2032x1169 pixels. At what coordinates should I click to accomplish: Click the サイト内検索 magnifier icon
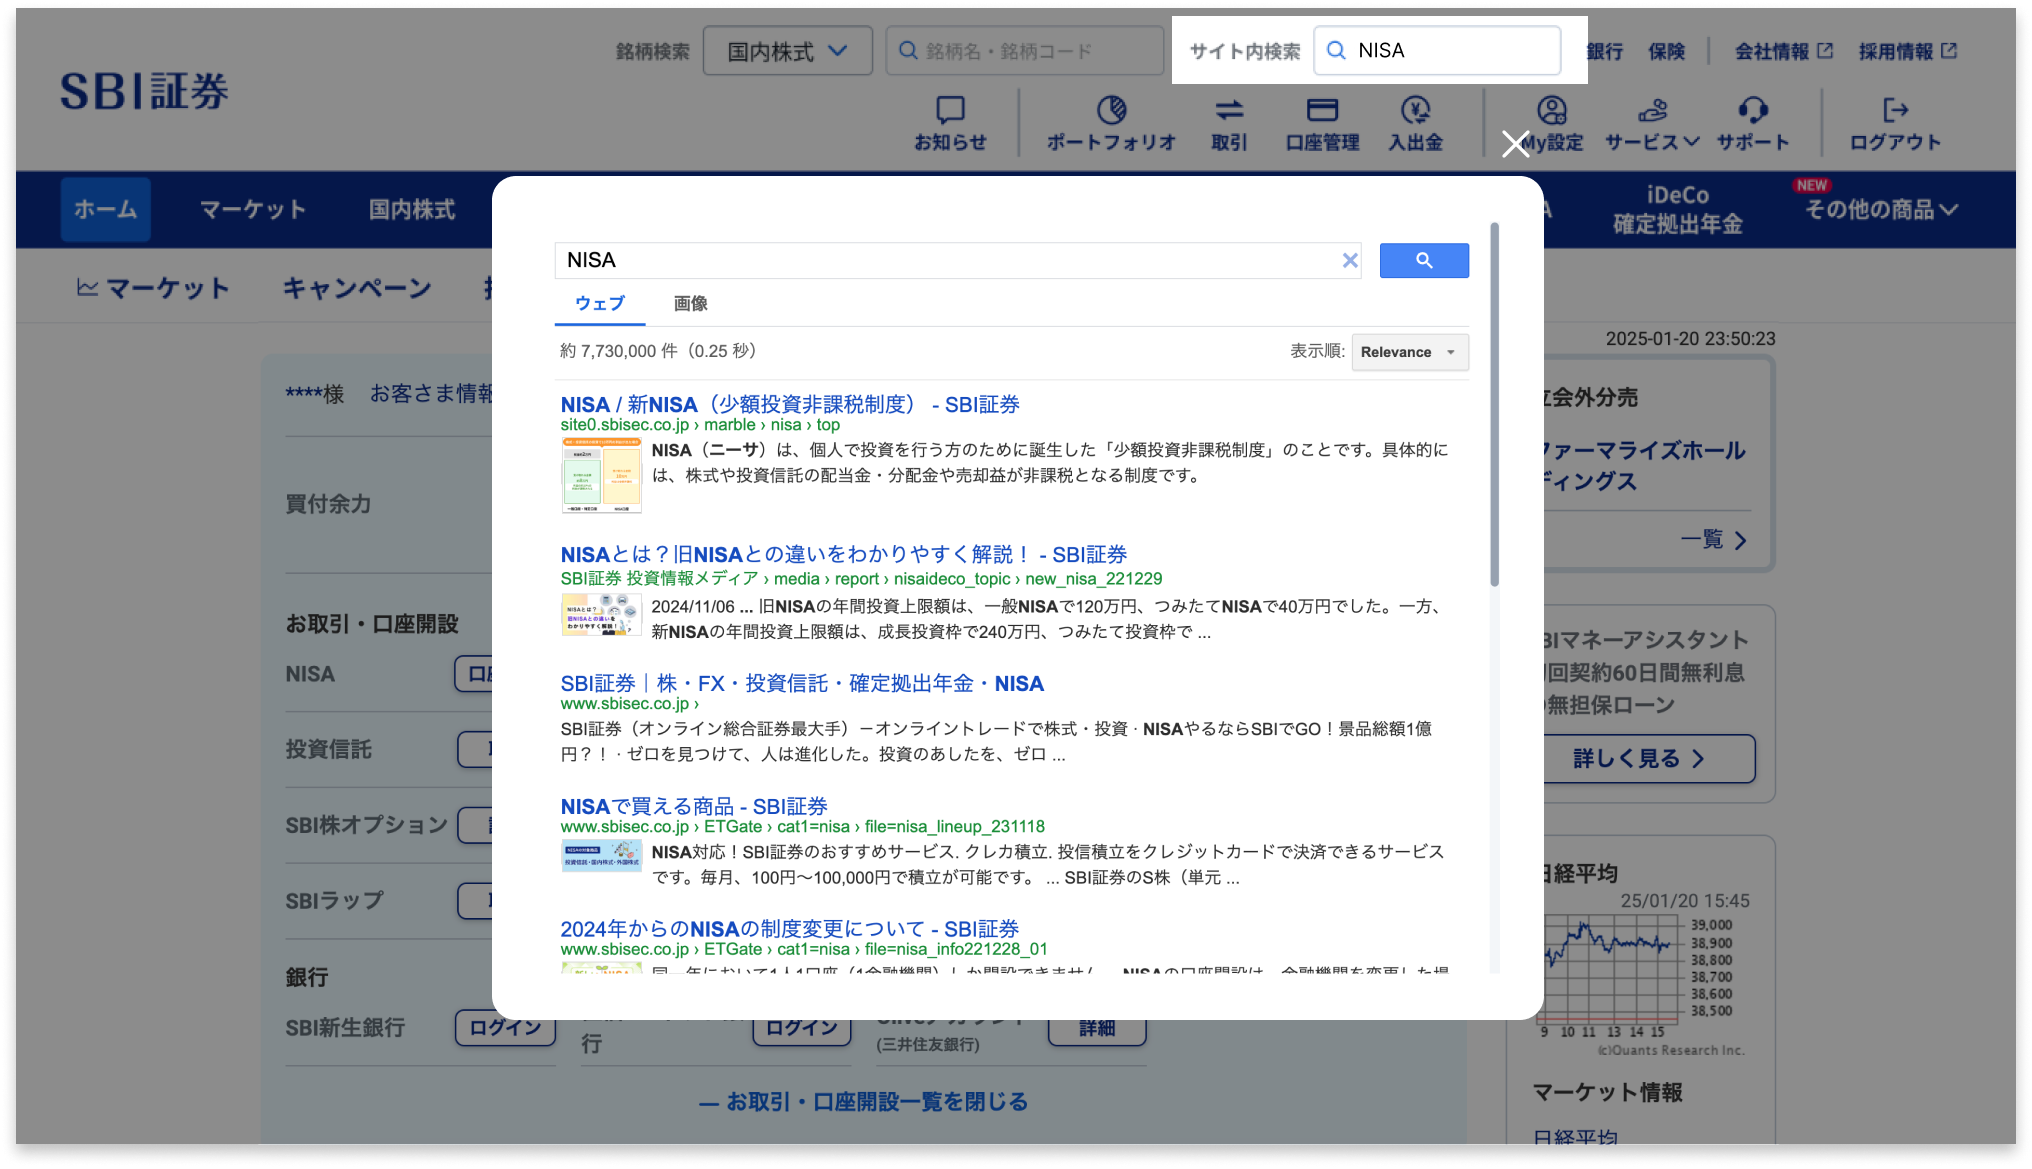coord(1336,50)
